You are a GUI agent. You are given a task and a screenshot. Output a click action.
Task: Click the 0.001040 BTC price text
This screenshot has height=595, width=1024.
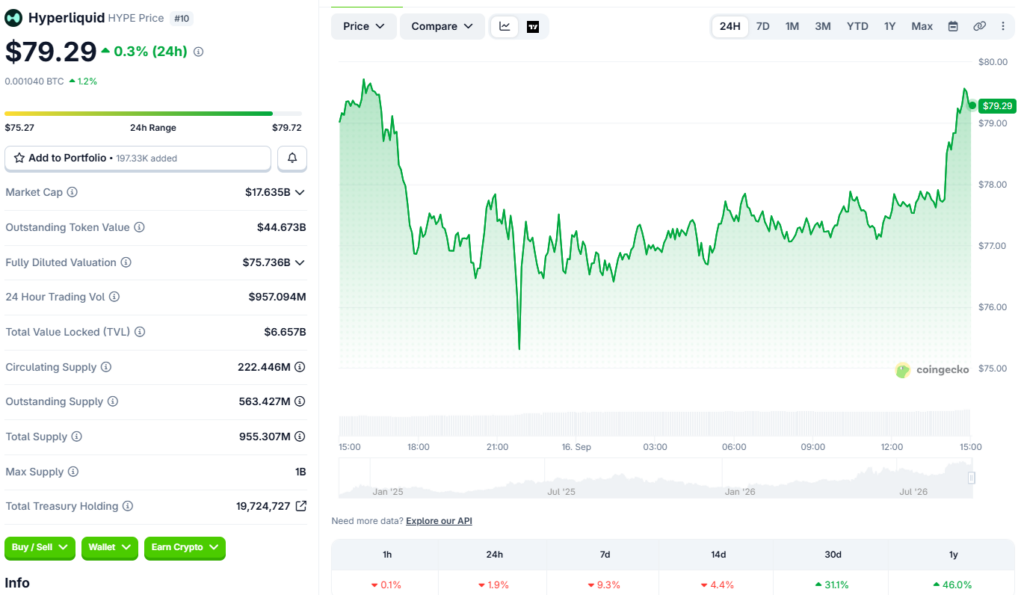(x=35, y=82)
